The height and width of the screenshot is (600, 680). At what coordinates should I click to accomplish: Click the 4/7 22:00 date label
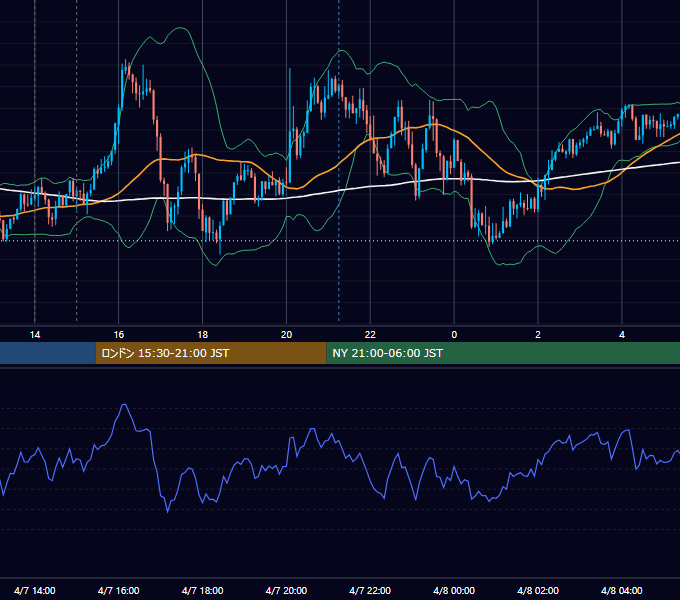[370, 590]
